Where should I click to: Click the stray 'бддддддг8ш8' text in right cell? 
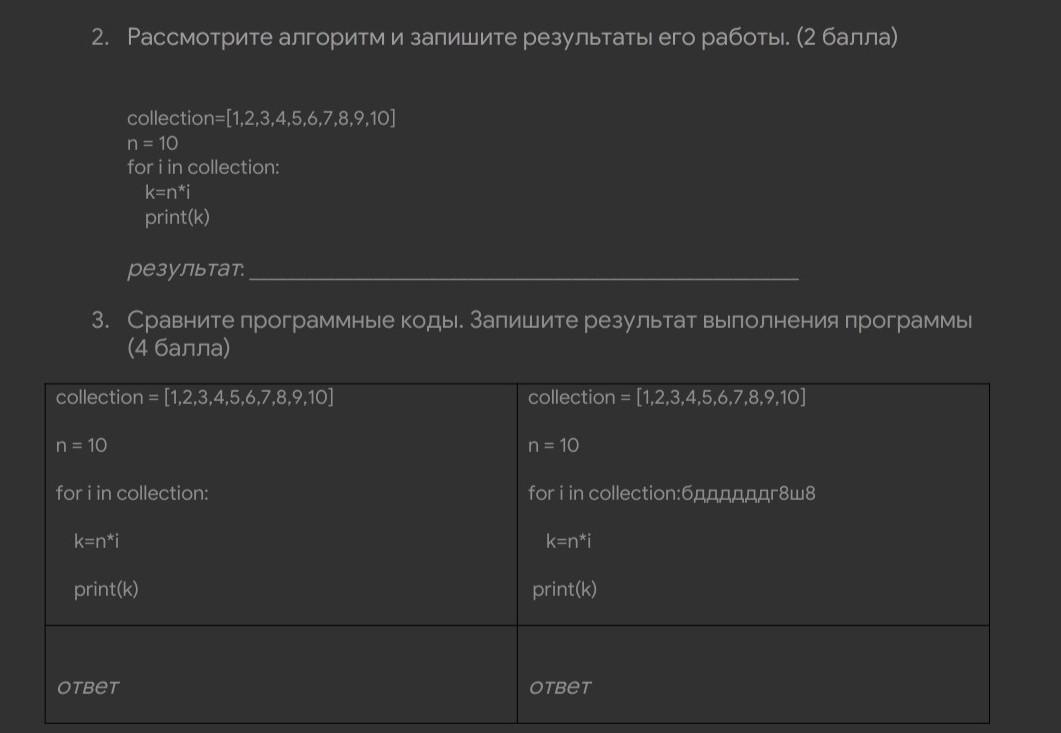tap(748, 493)
